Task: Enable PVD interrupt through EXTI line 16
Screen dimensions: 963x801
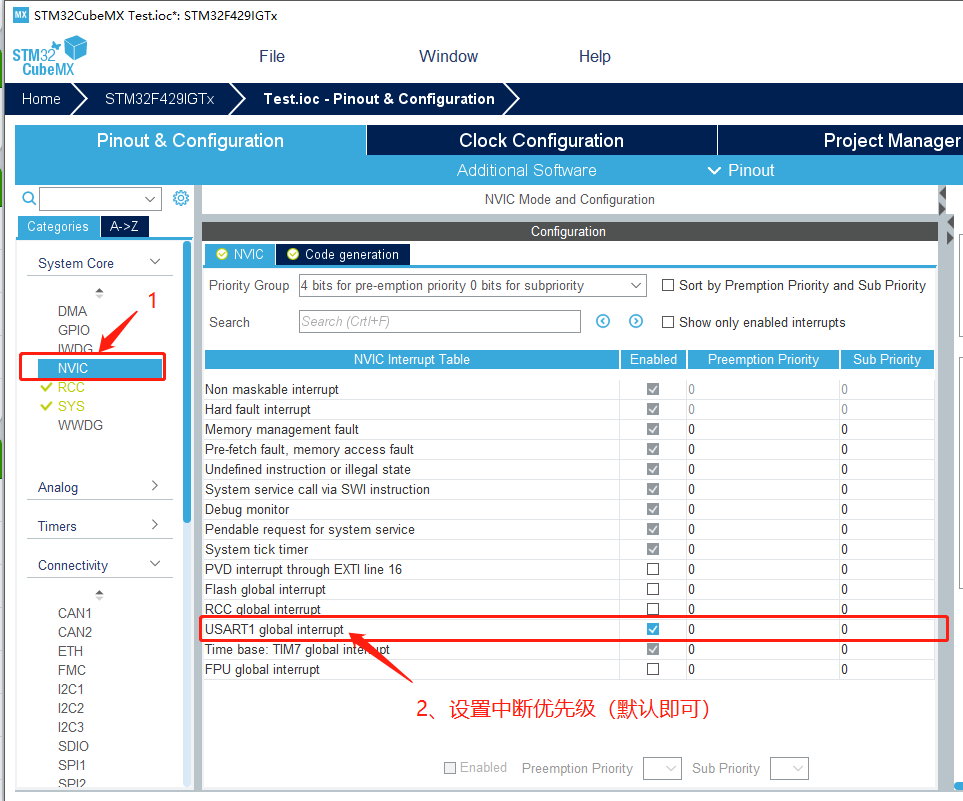Action: pos(653,569)
